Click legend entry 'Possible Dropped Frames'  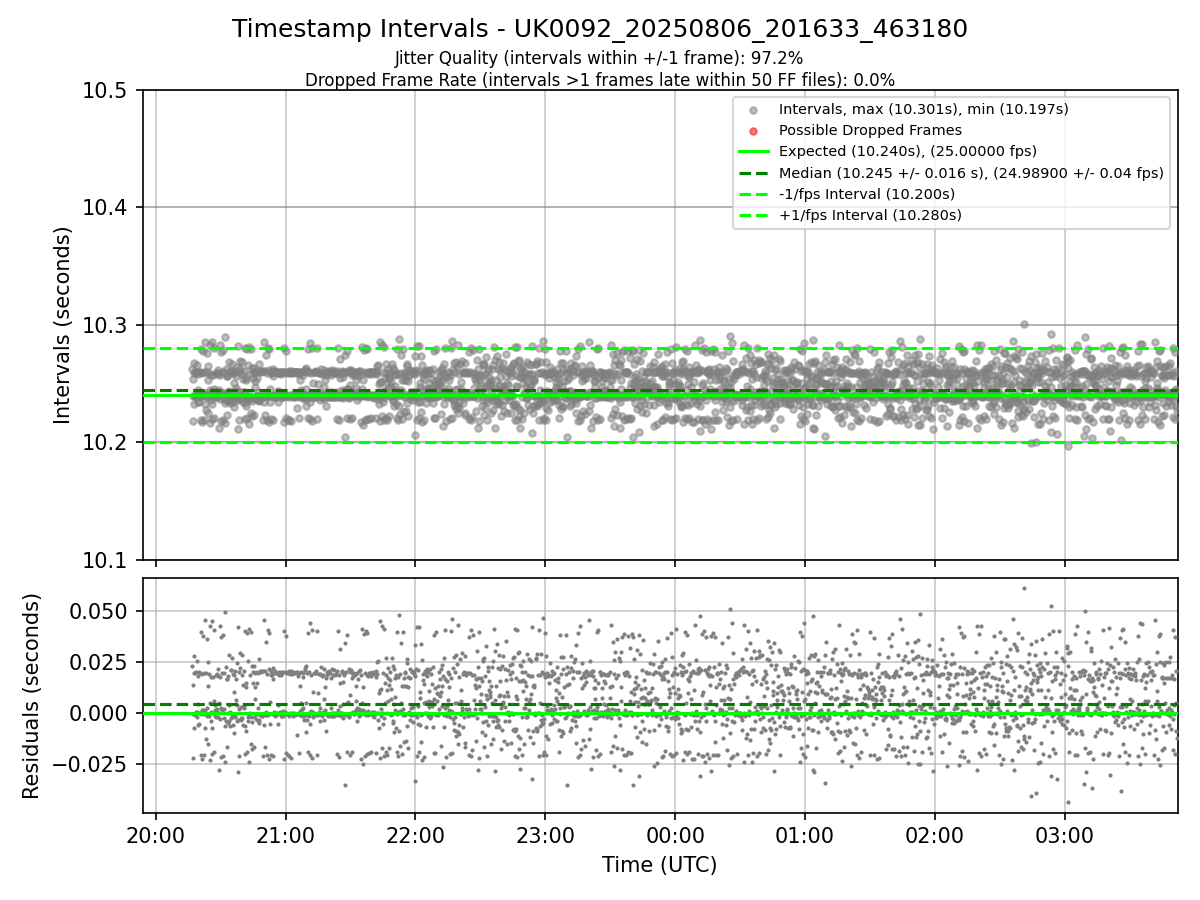[870, 130]
